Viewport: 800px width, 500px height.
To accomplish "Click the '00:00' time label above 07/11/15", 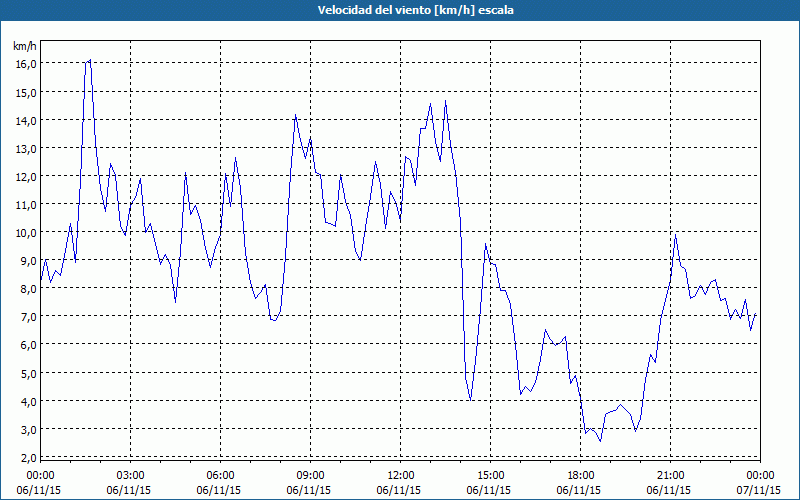I will pos(760,476).
